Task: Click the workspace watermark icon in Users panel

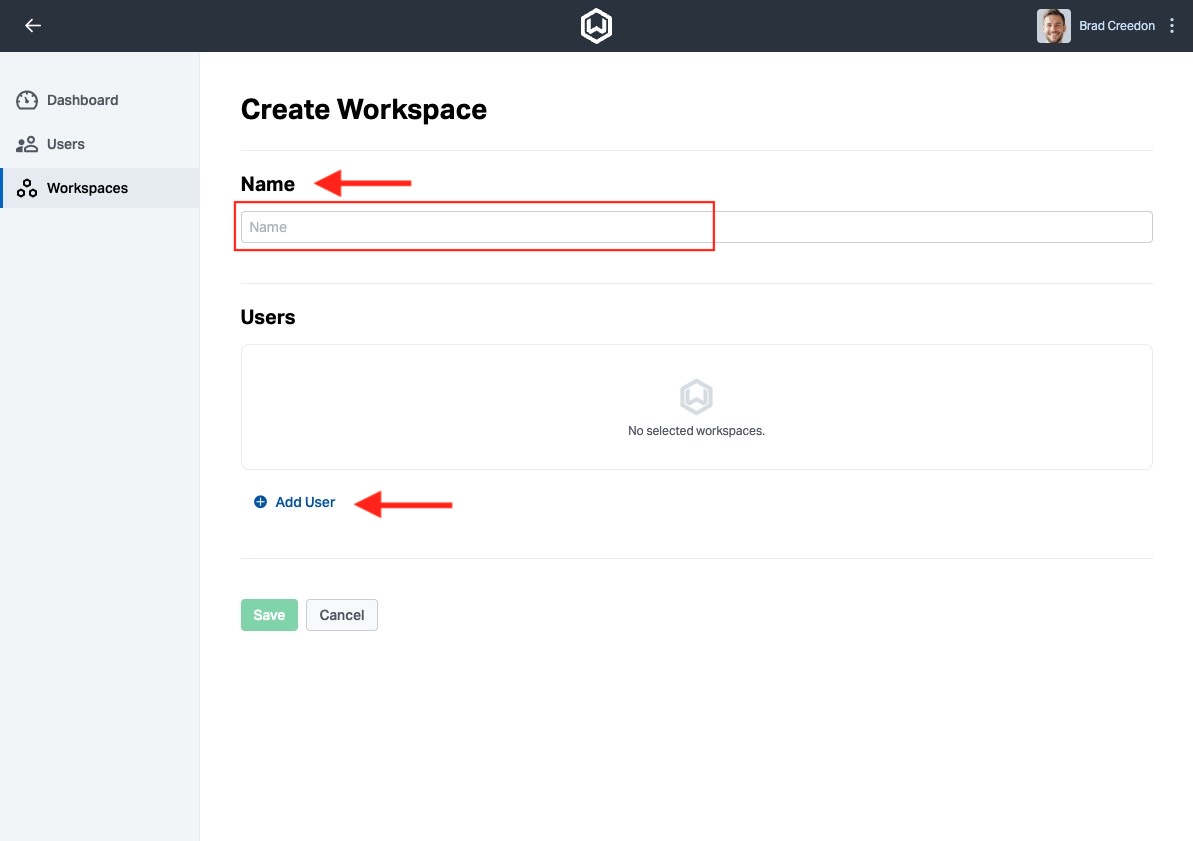Action: 696,396
